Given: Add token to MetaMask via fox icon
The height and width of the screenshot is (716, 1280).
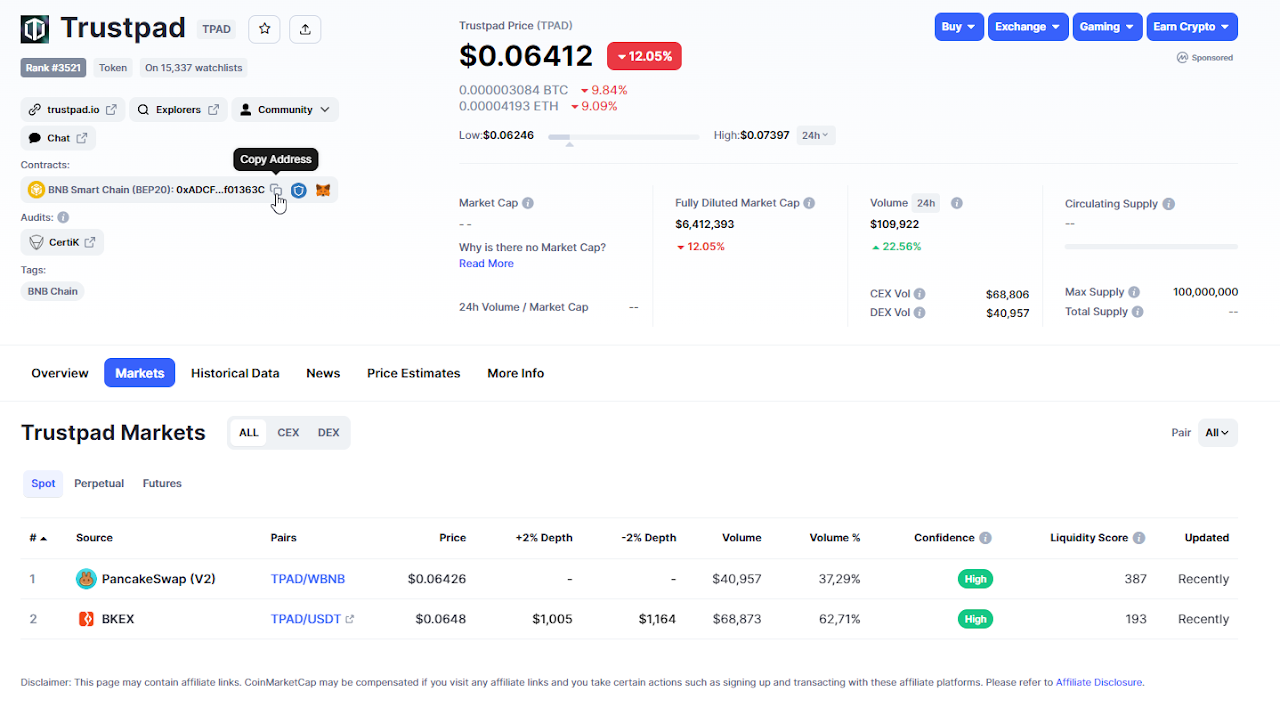Looking at the screenshot, I should [323, 190].
